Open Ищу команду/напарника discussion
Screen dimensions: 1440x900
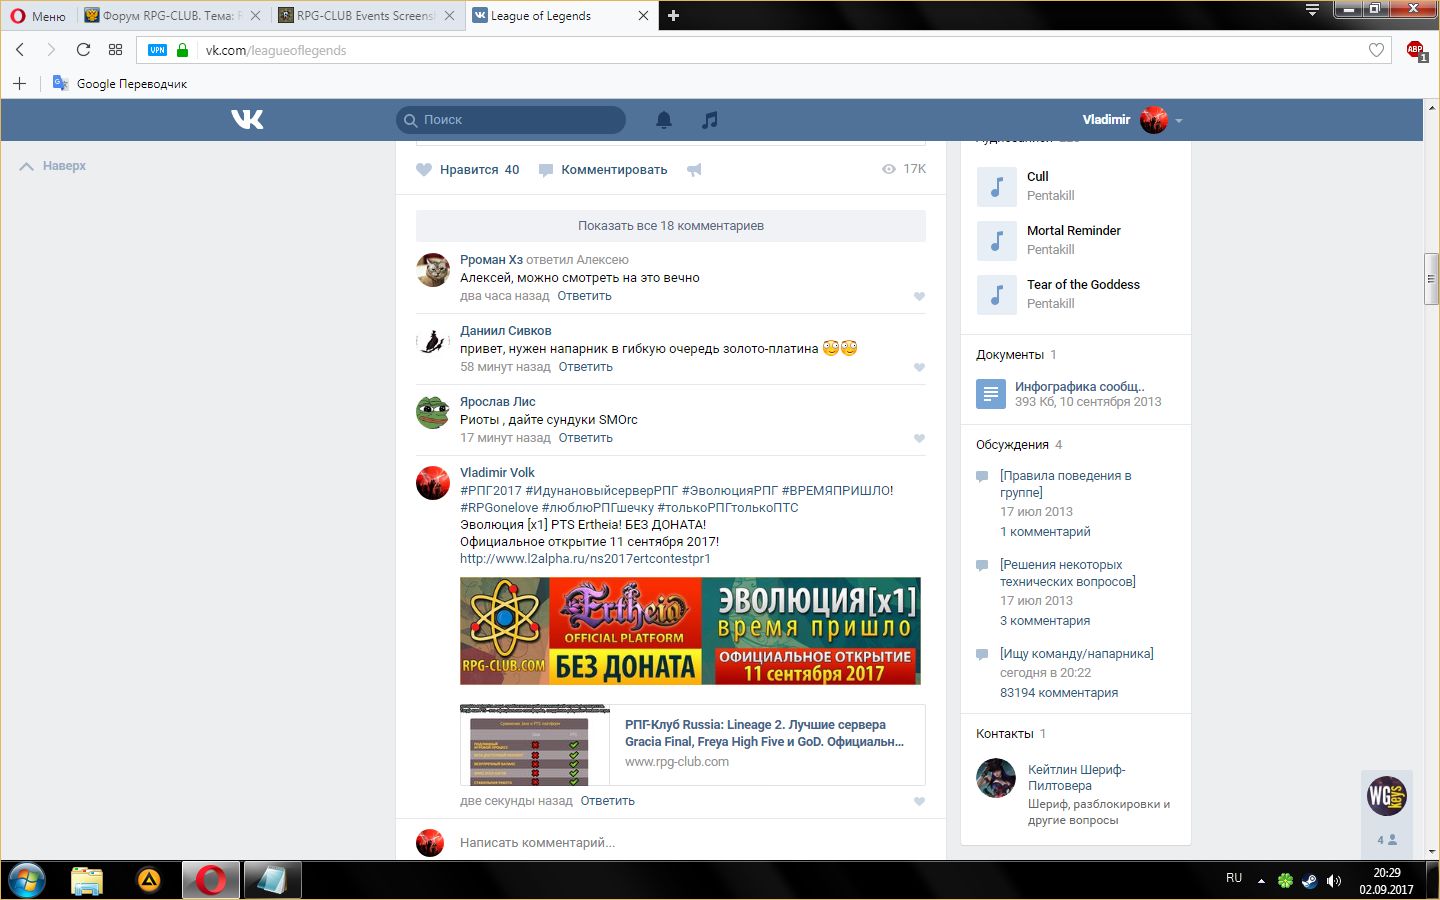[1077, 654]
